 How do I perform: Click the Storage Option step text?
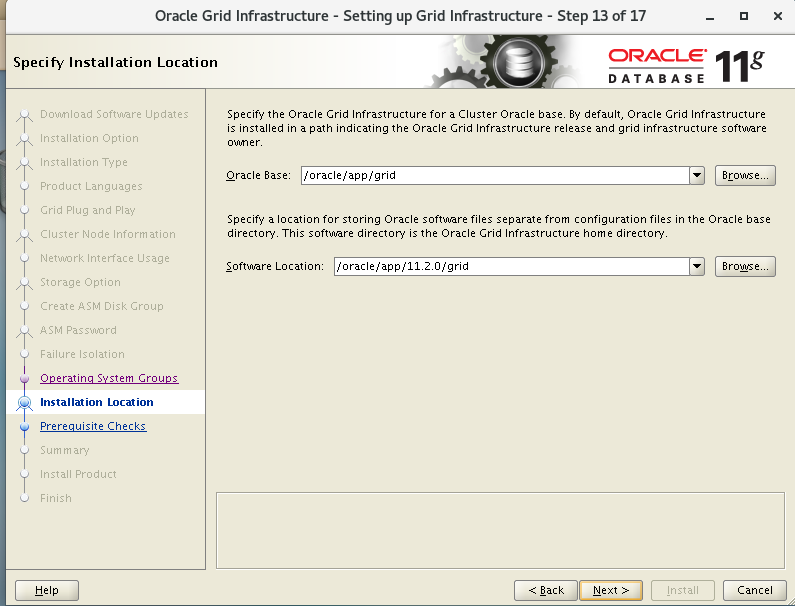pyautogui.click(x=80, y=282)
